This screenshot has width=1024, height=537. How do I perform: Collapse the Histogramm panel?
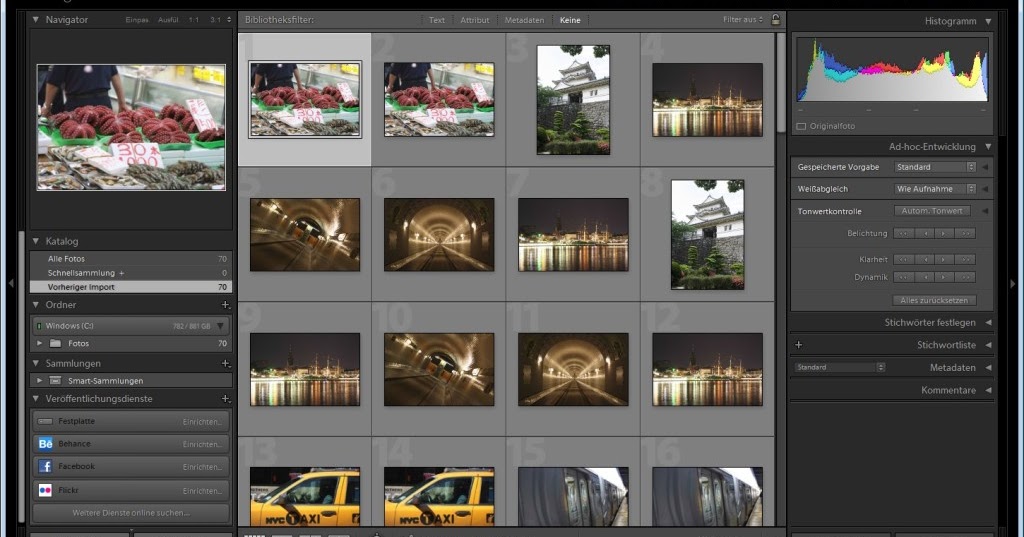pyautogui.click(x=988, y=21)
